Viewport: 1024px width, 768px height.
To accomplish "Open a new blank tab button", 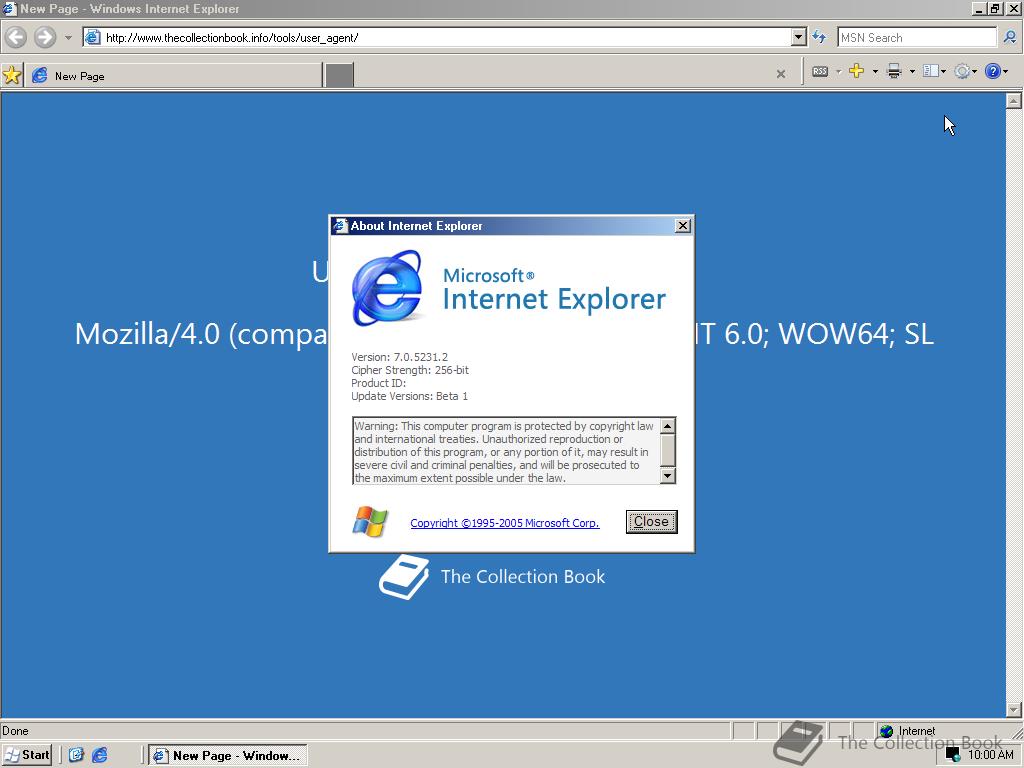I will tap(340, 75).
